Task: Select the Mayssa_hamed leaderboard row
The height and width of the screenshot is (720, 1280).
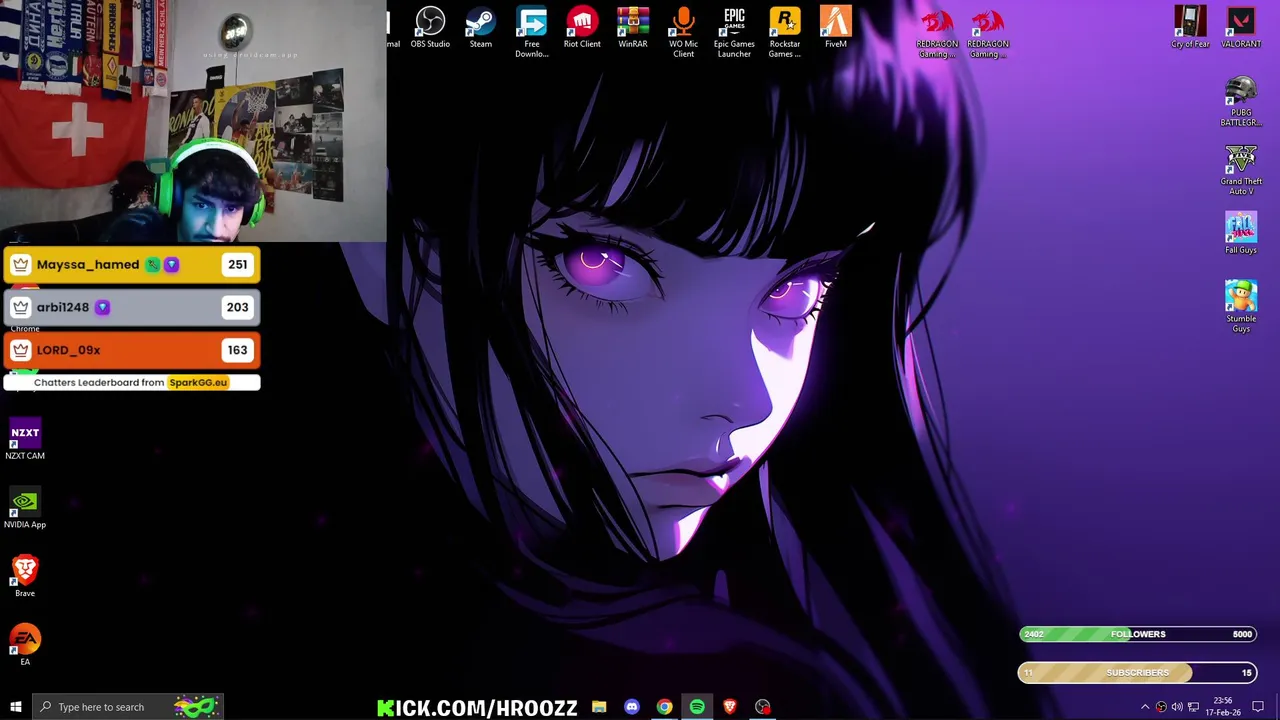Action: 132,265
